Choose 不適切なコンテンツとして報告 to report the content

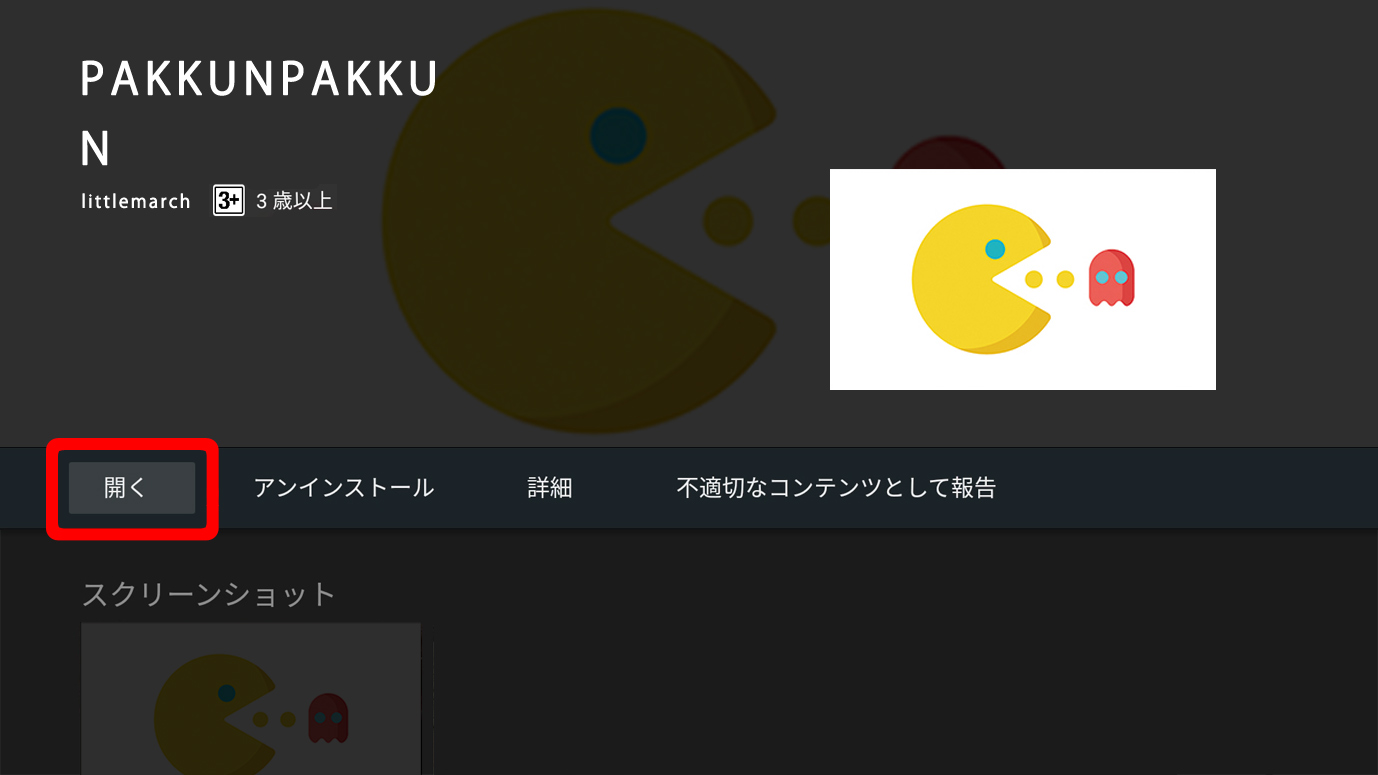pos(836,488)
